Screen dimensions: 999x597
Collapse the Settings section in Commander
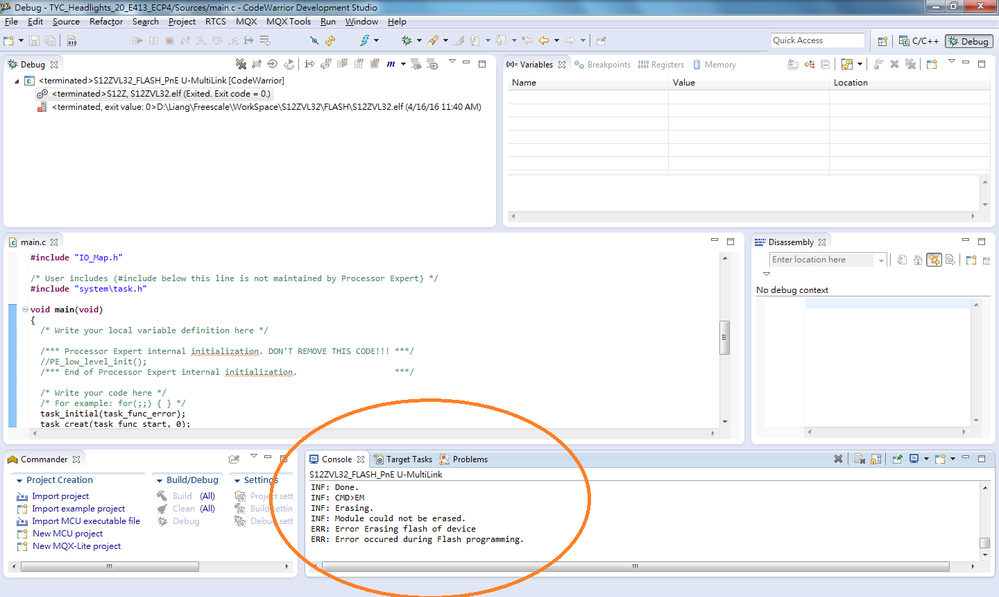tap(237, 480)
